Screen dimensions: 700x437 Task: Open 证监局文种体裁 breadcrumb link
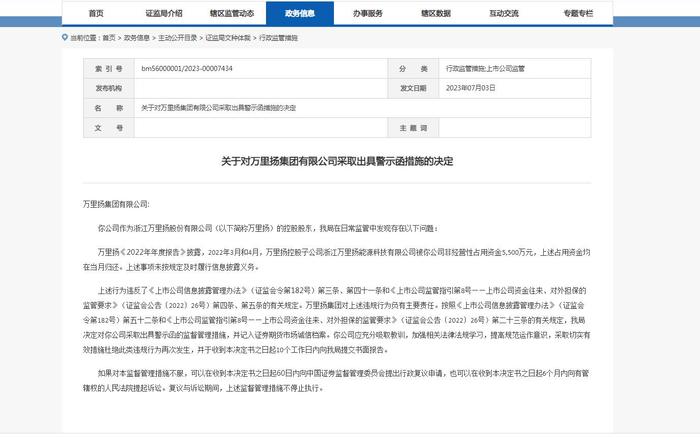[228, 38]
